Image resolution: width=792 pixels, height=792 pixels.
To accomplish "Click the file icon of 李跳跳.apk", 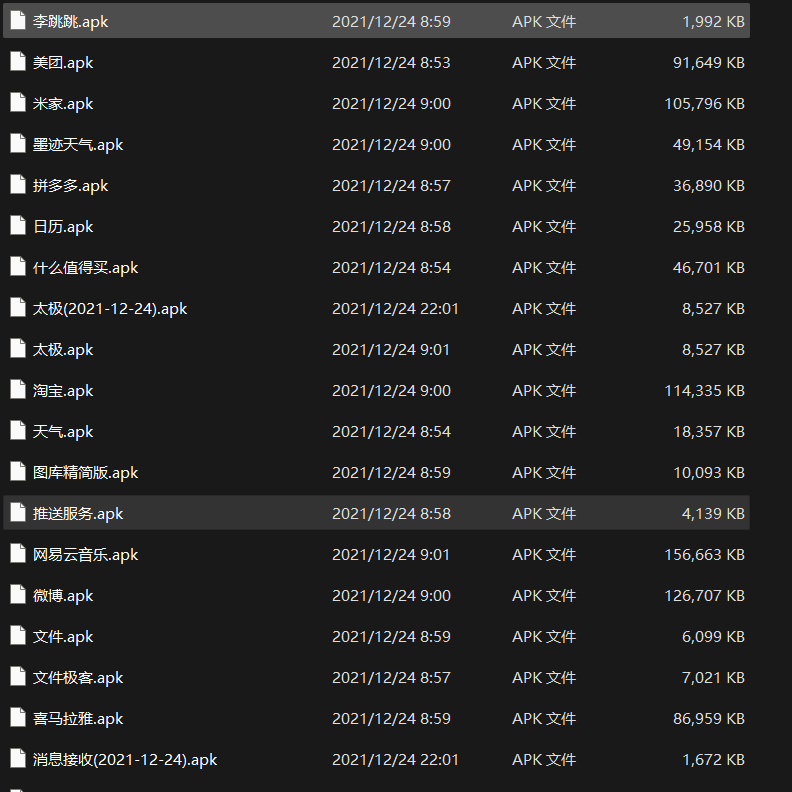I will pos(17,21).
